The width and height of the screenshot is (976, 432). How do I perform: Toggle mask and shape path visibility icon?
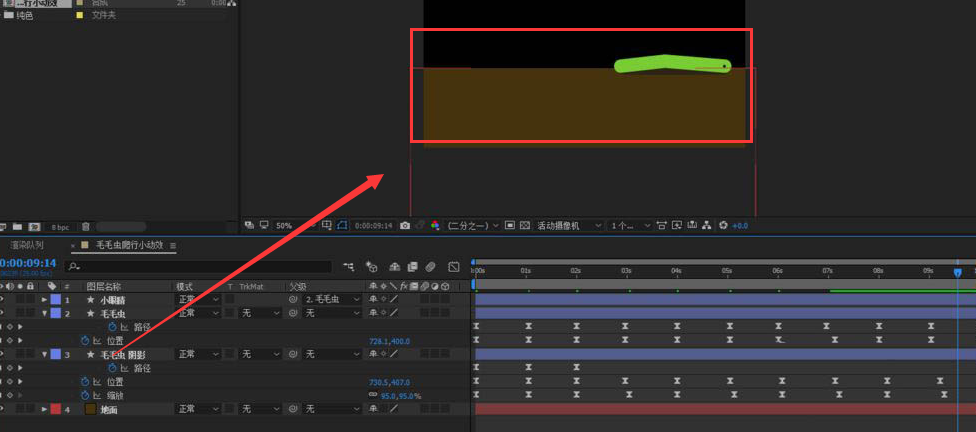342,226
